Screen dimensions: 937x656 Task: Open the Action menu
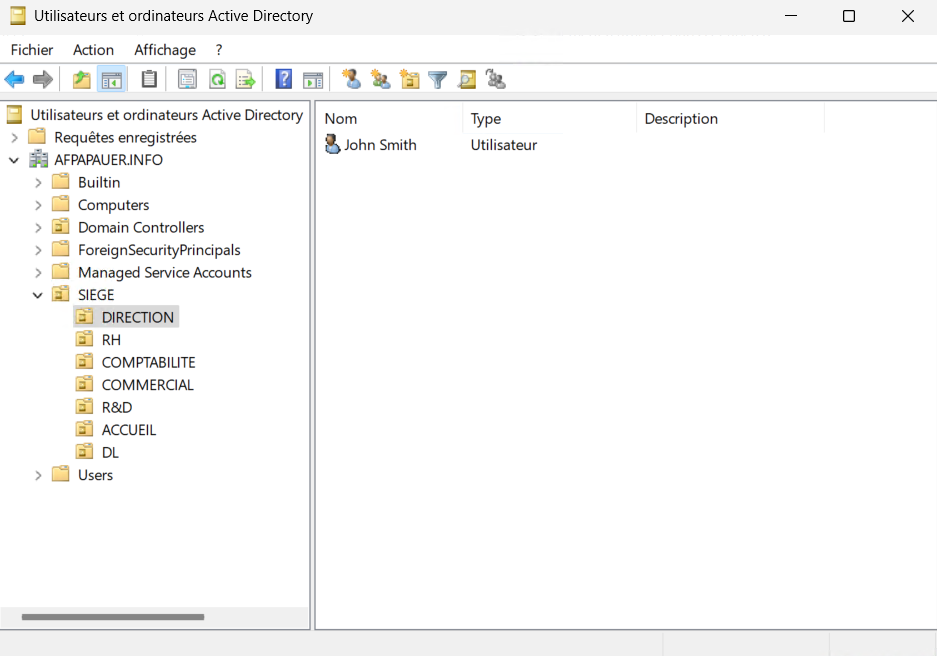coord(93,50)
